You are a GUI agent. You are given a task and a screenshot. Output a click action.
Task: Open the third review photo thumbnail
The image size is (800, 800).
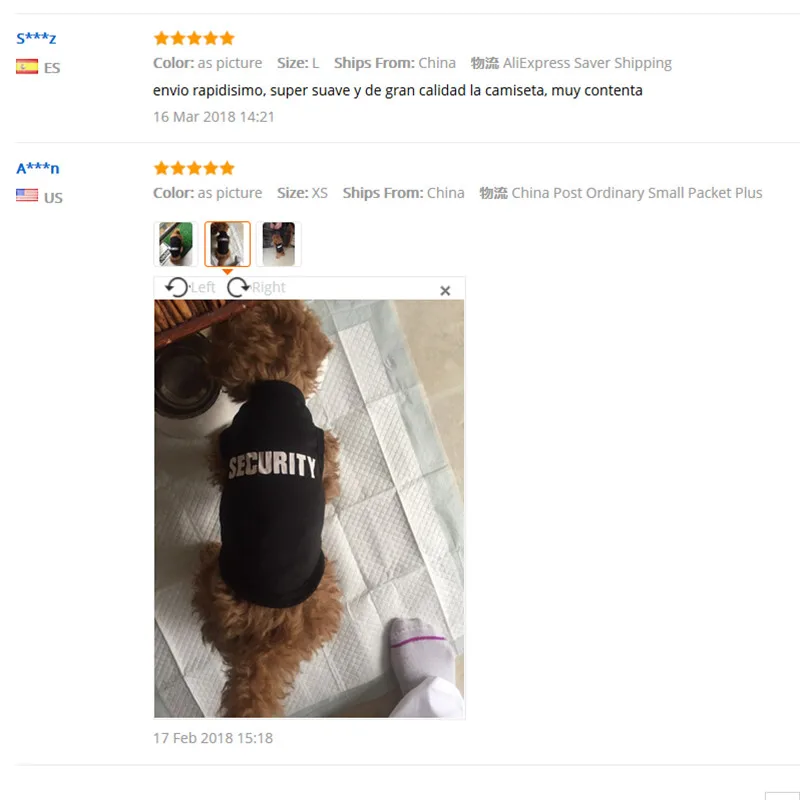(x=279, y=244)
